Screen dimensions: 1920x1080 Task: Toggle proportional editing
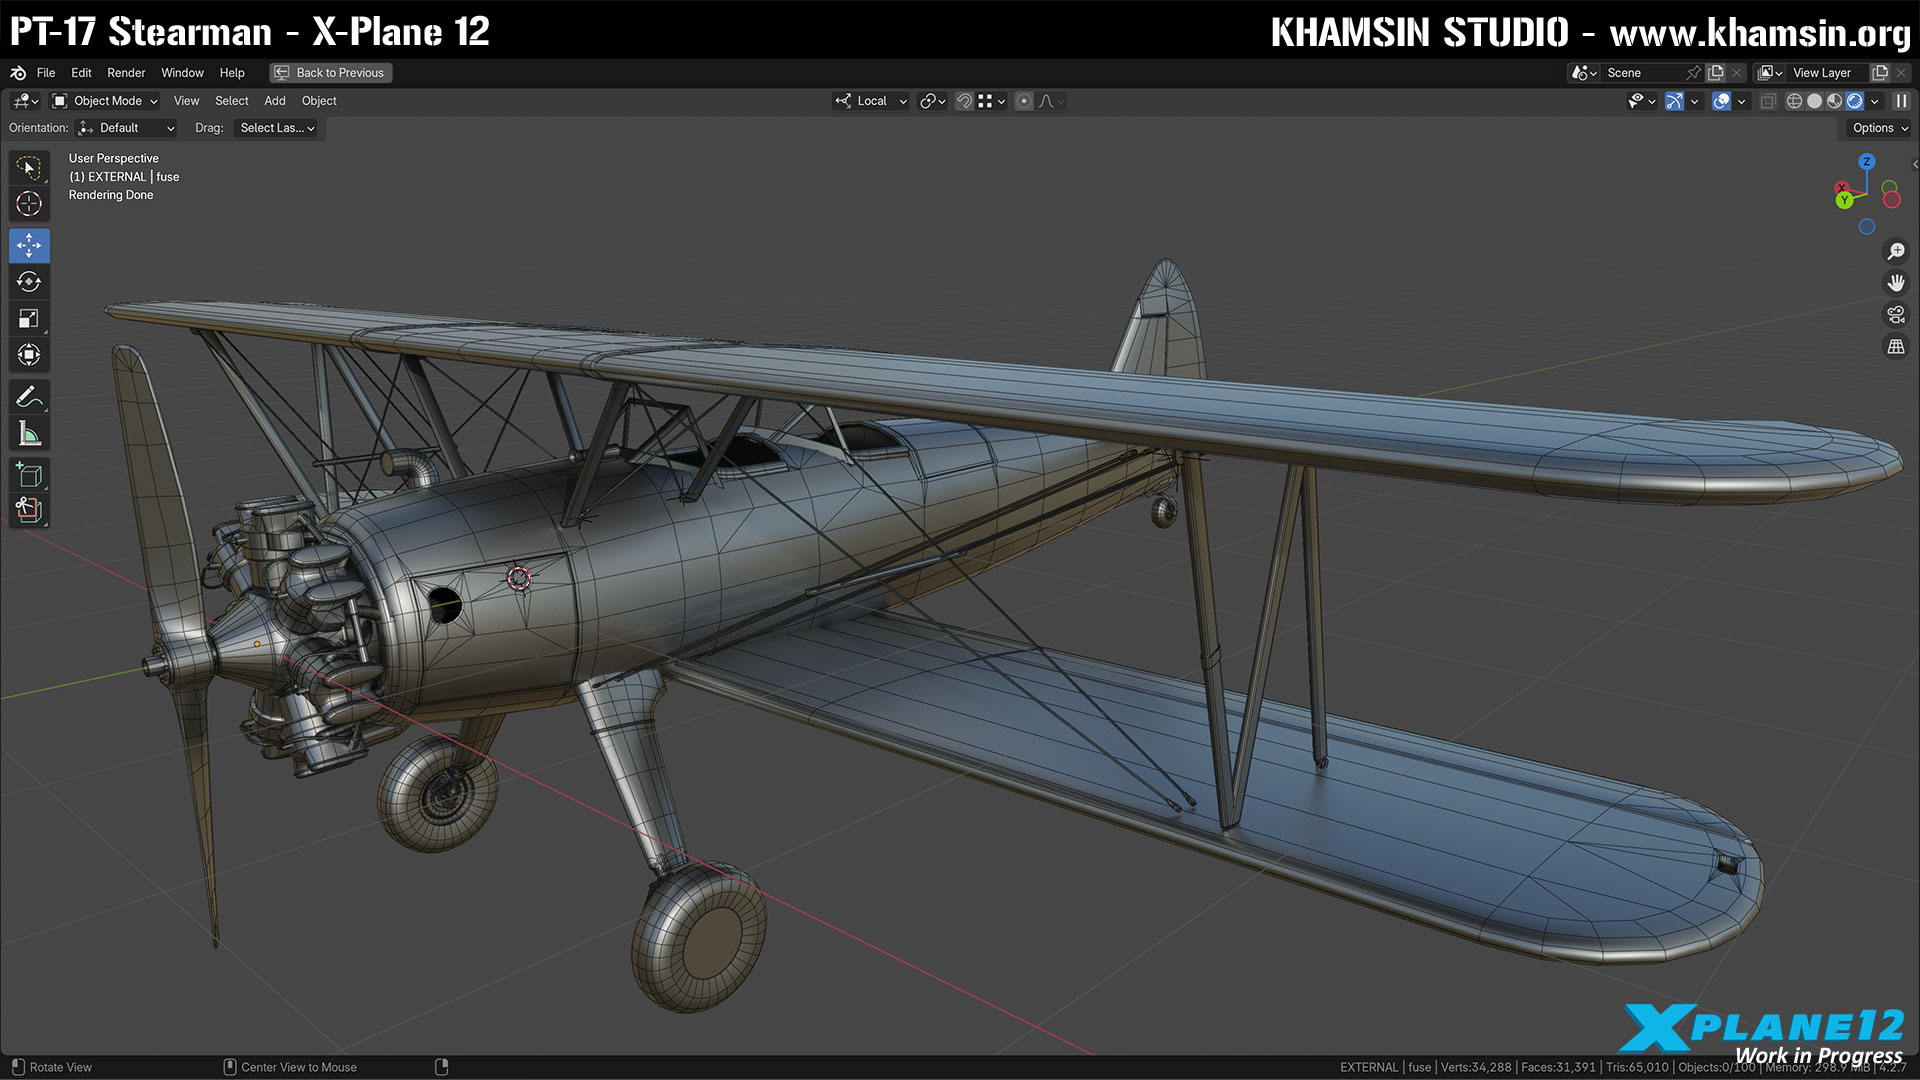[x=1024, y=100]
